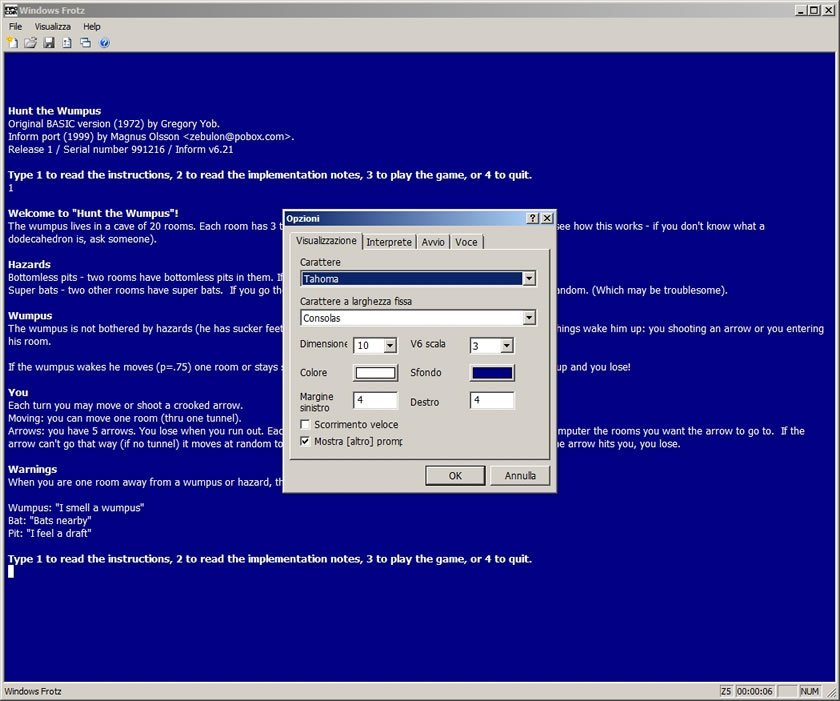Viewport: 840px width, 701px height.
Task: Click the blue Help question icon
Action: (104, 43)
